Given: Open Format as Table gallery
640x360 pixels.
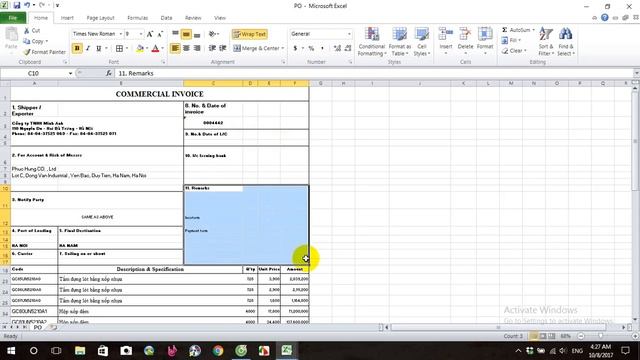Looking at the screenshot, I should pos(400,41).
